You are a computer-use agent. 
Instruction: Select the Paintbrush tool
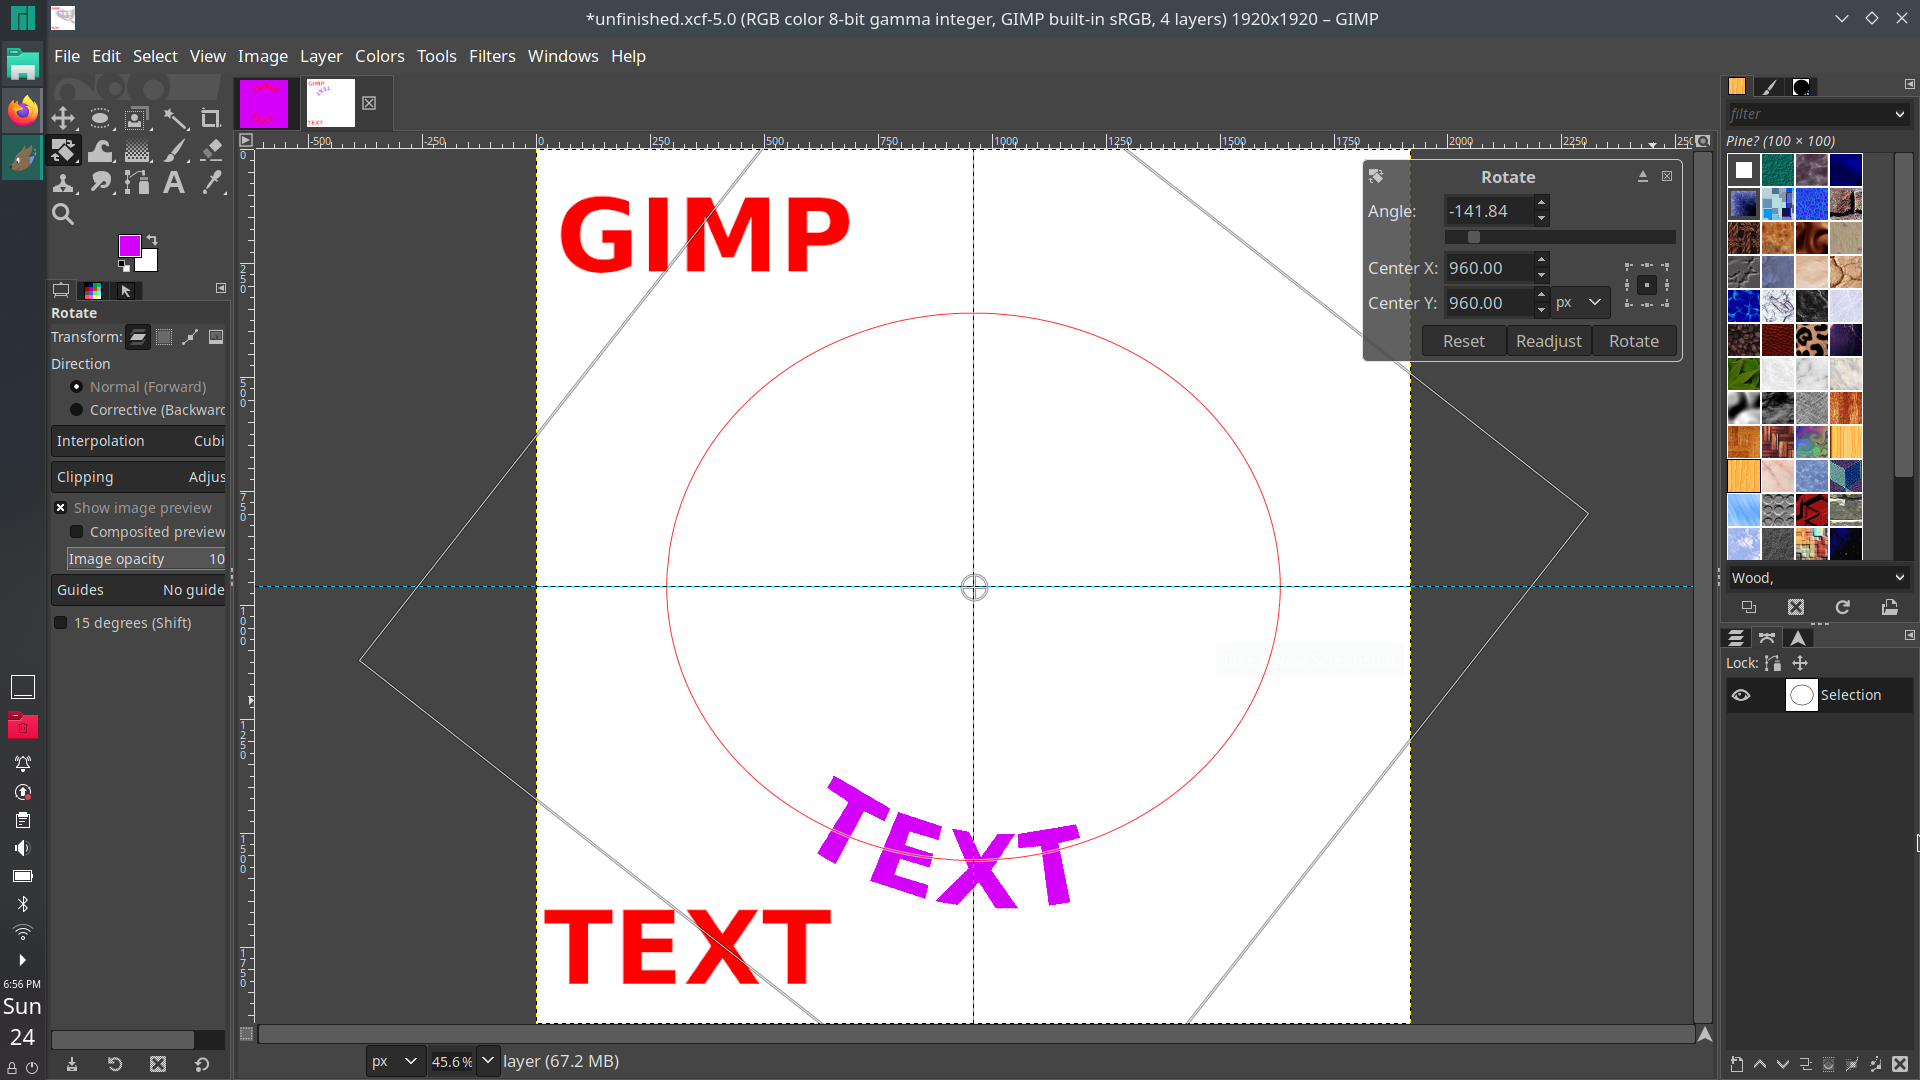click(174, 151)
